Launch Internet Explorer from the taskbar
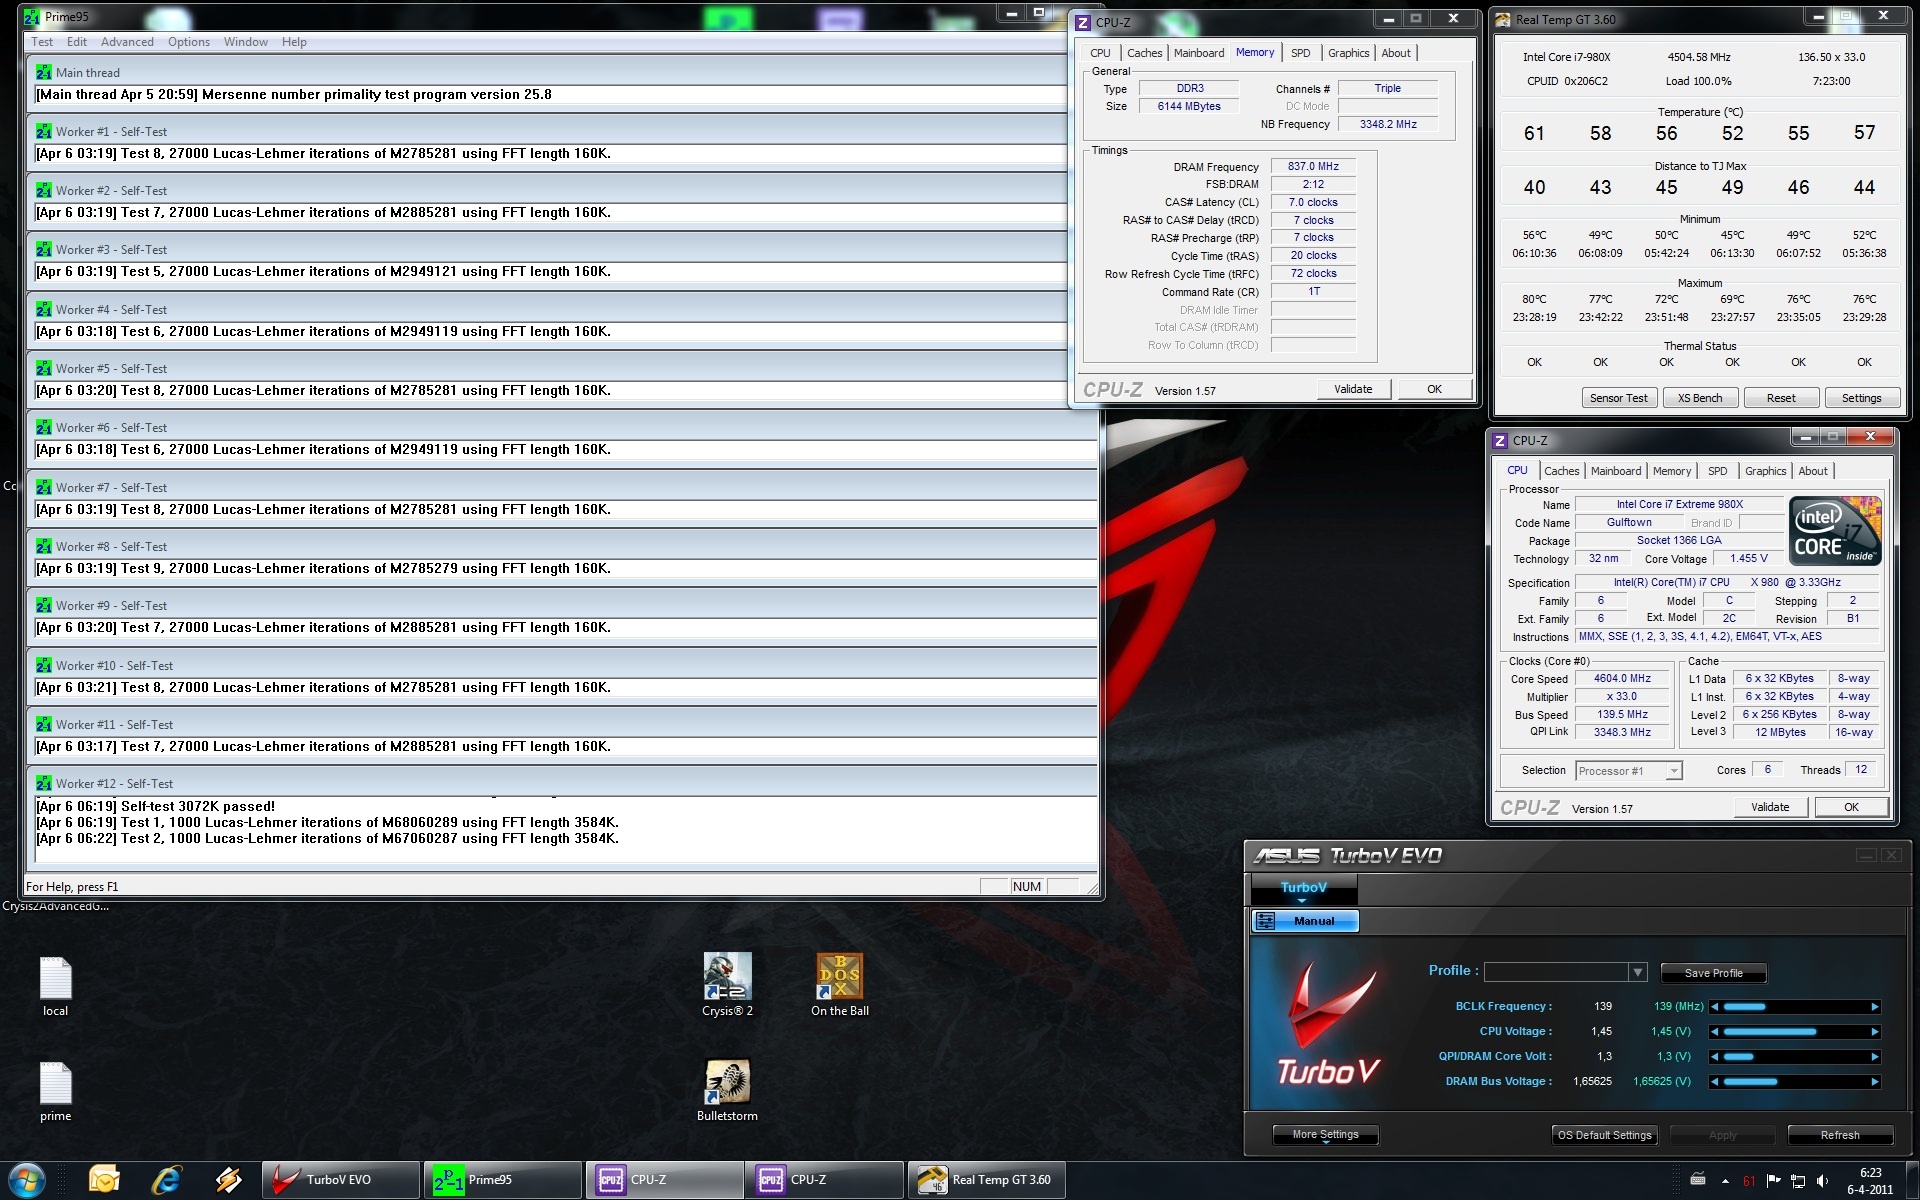Viewport: 1920px width, 1200px height. 166,1180
